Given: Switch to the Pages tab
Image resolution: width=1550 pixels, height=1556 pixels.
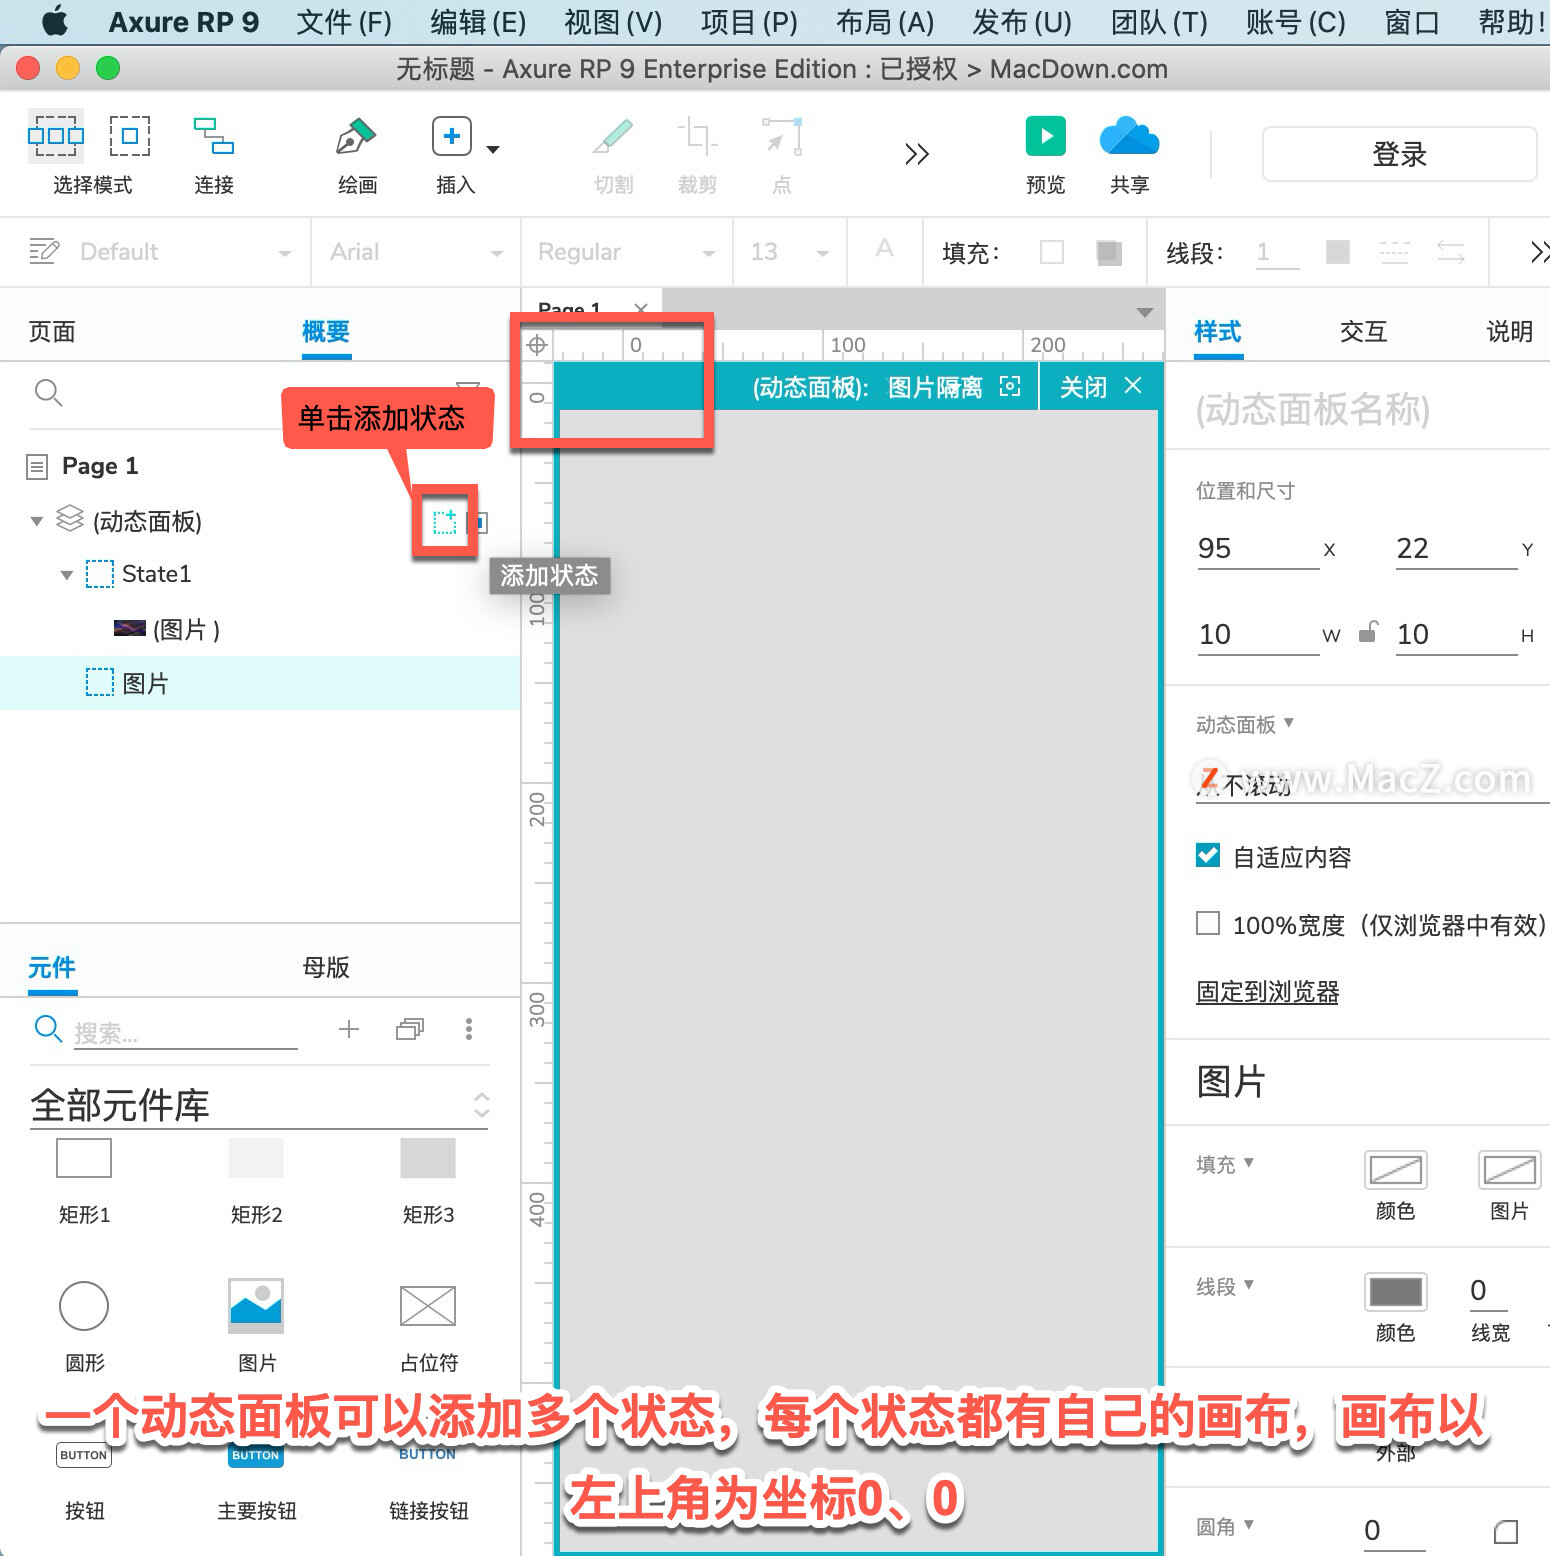Looking at the screenshot, I should click(52, 332).
